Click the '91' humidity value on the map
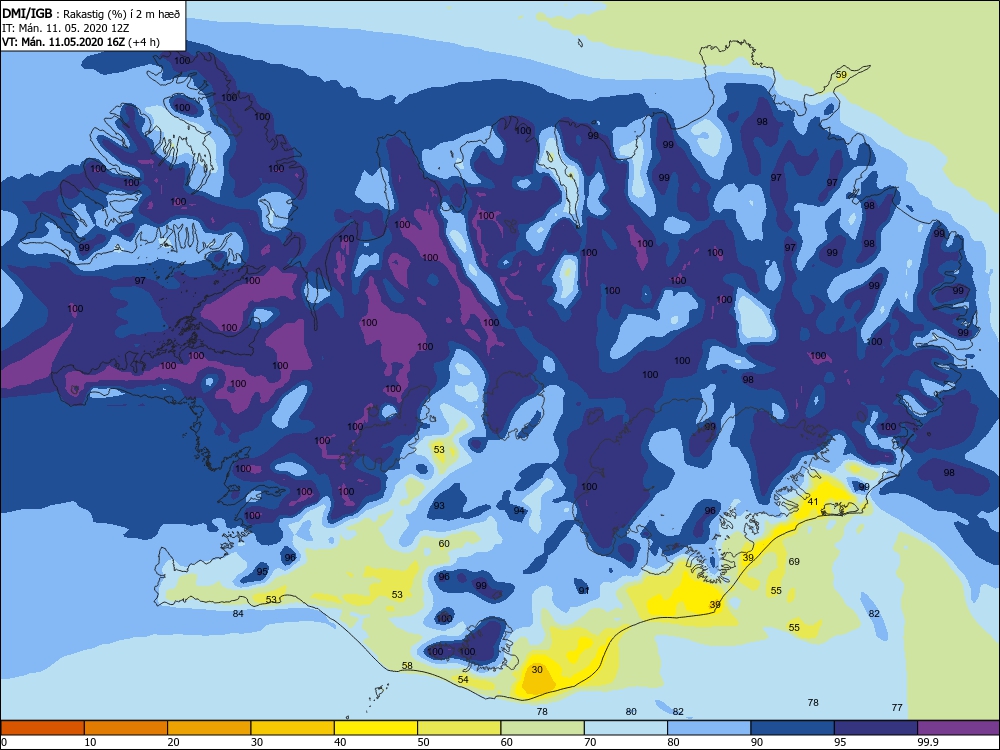 [584, 591]
